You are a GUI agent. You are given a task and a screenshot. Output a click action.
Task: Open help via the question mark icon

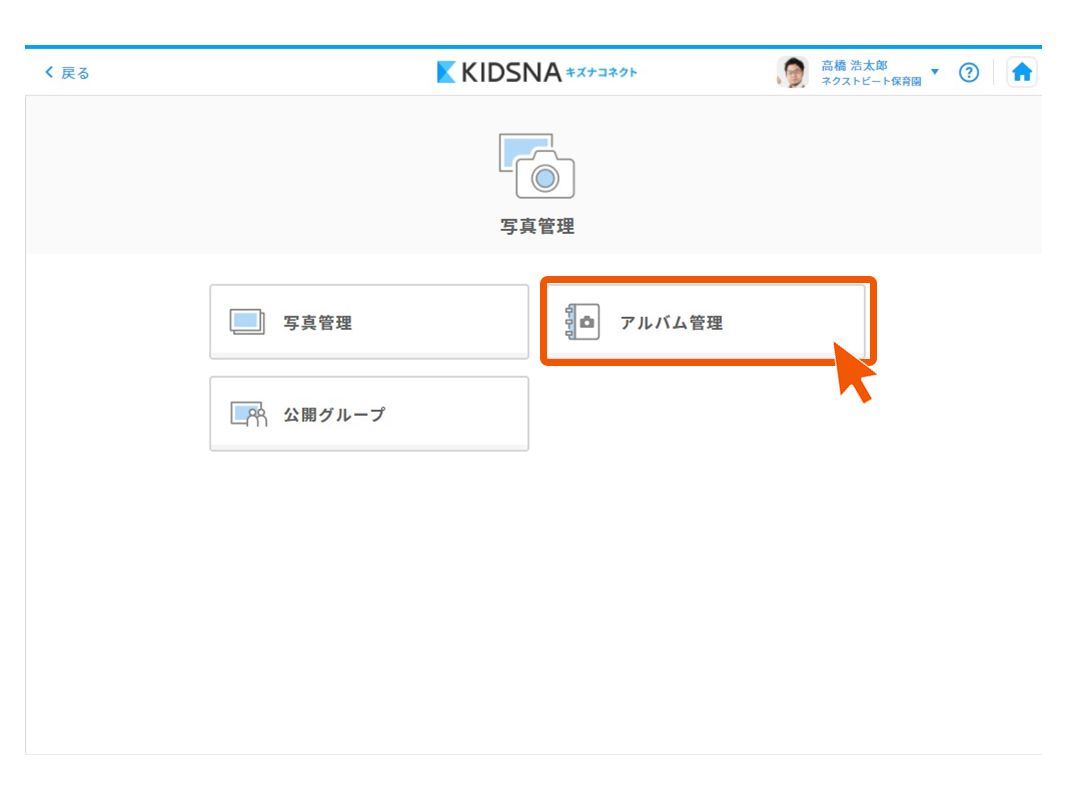point(968,72)
